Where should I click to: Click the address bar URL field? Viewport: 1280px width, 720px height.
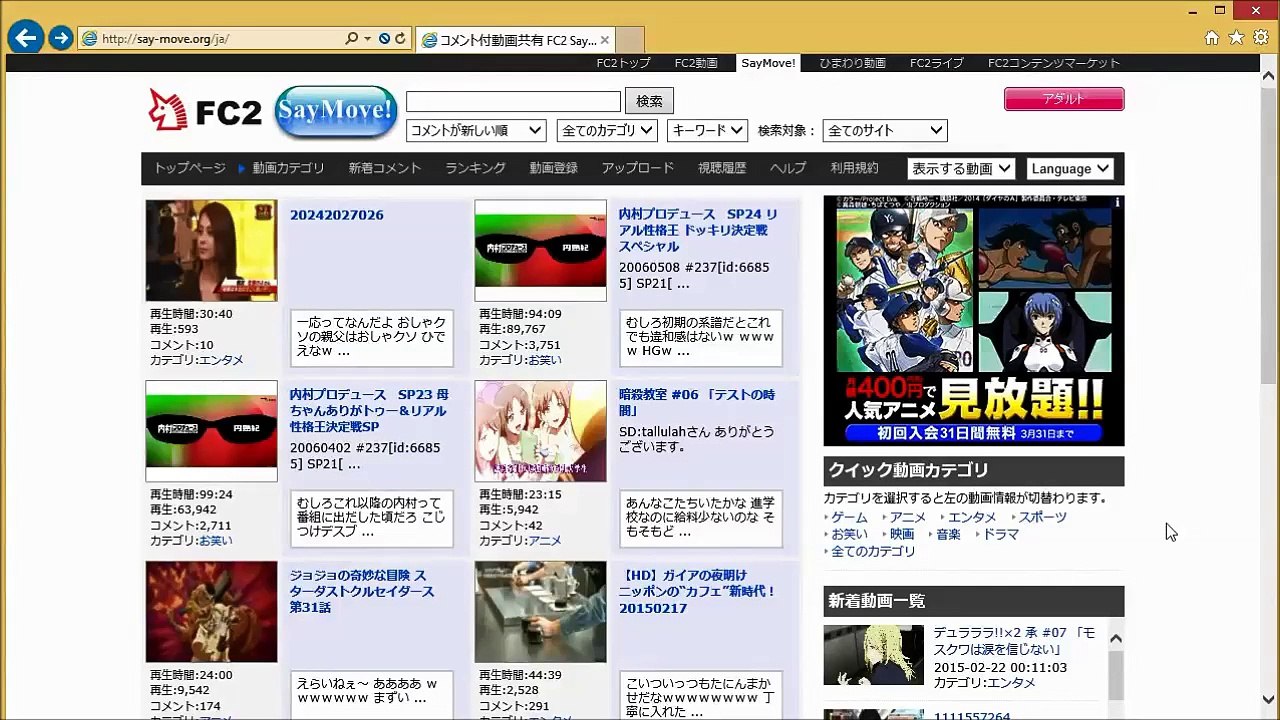pyautogui.click(x=220, y=39)
